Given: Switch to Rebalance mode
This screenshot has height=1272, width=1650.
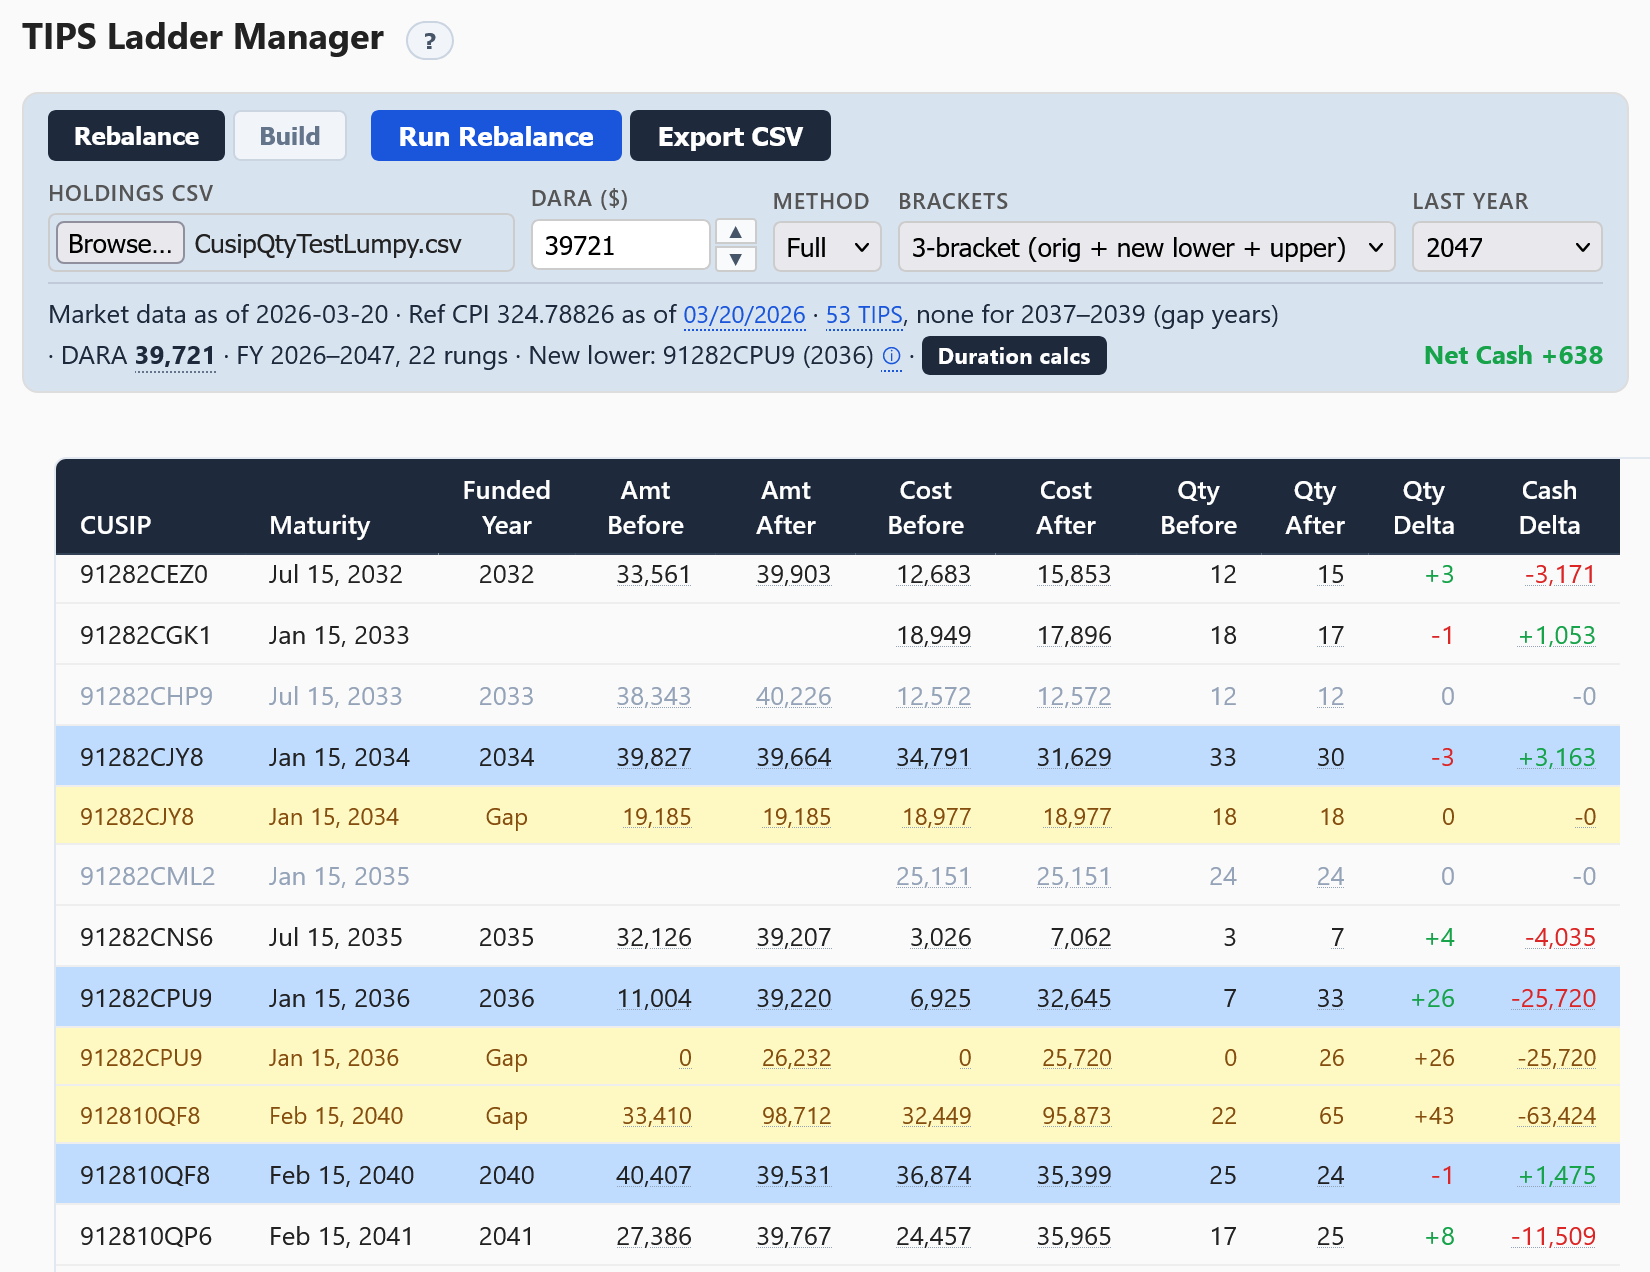Looking at the screenshot, I should (136, 136).
